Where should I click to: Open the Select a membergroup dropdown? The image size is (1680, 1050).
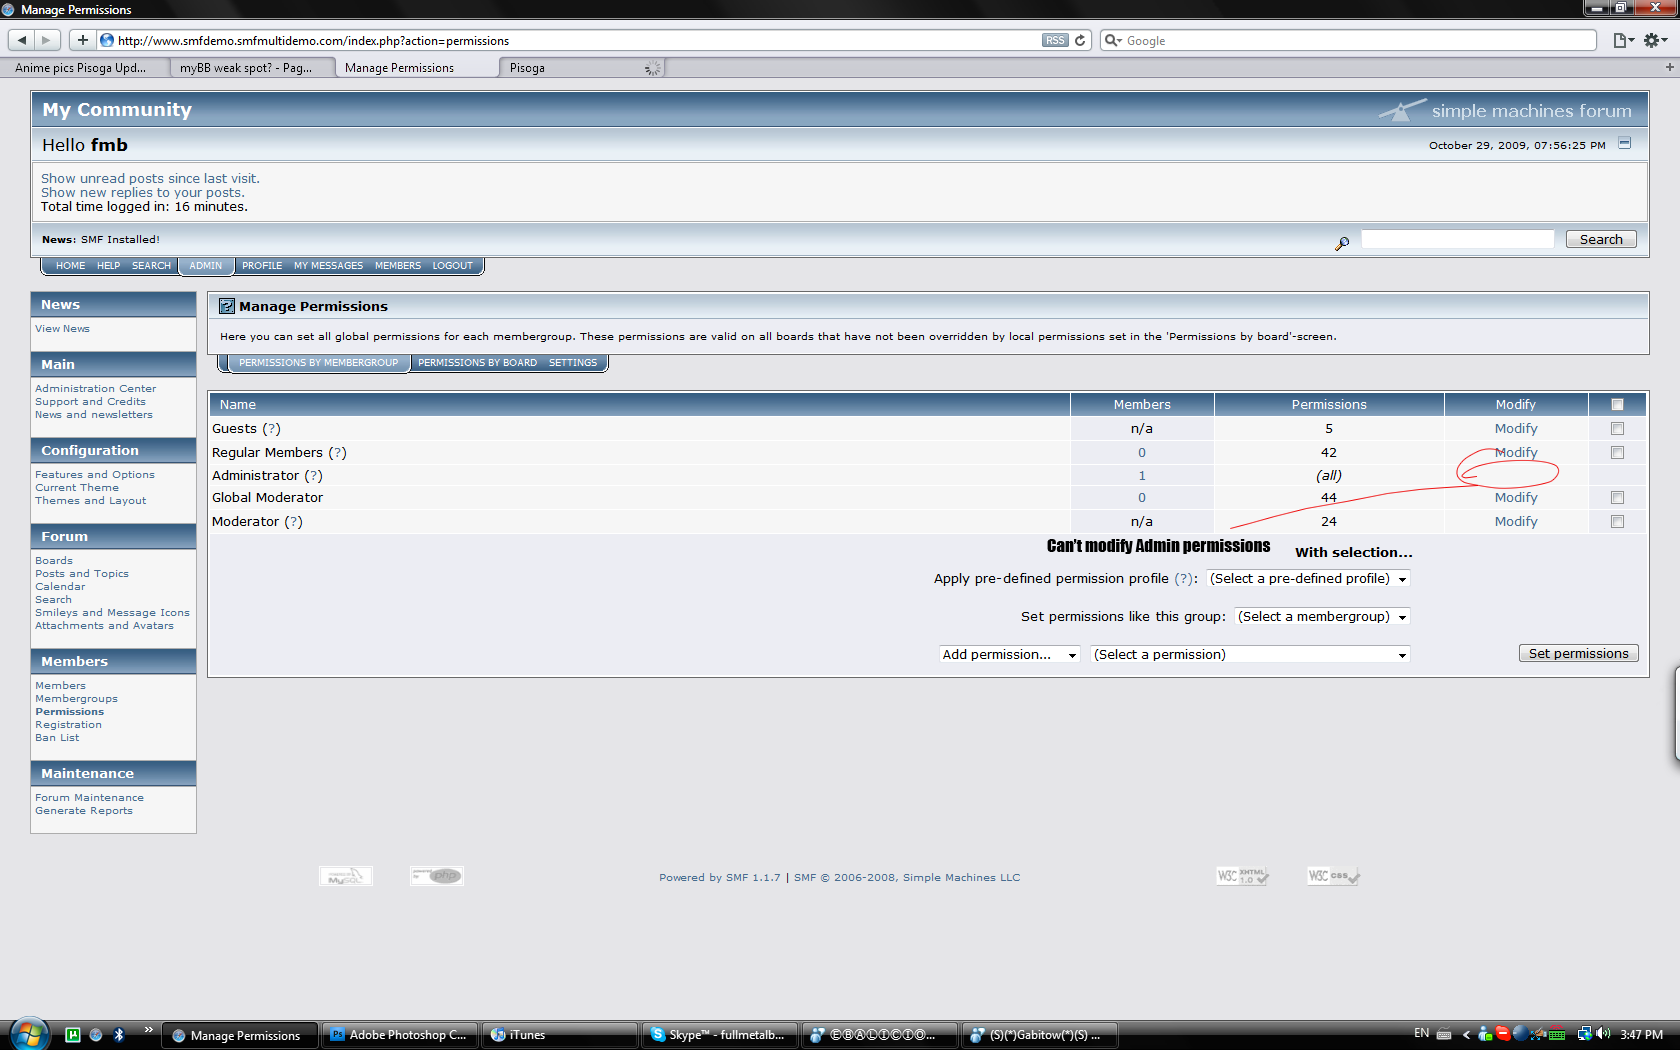click(1322, 617)
